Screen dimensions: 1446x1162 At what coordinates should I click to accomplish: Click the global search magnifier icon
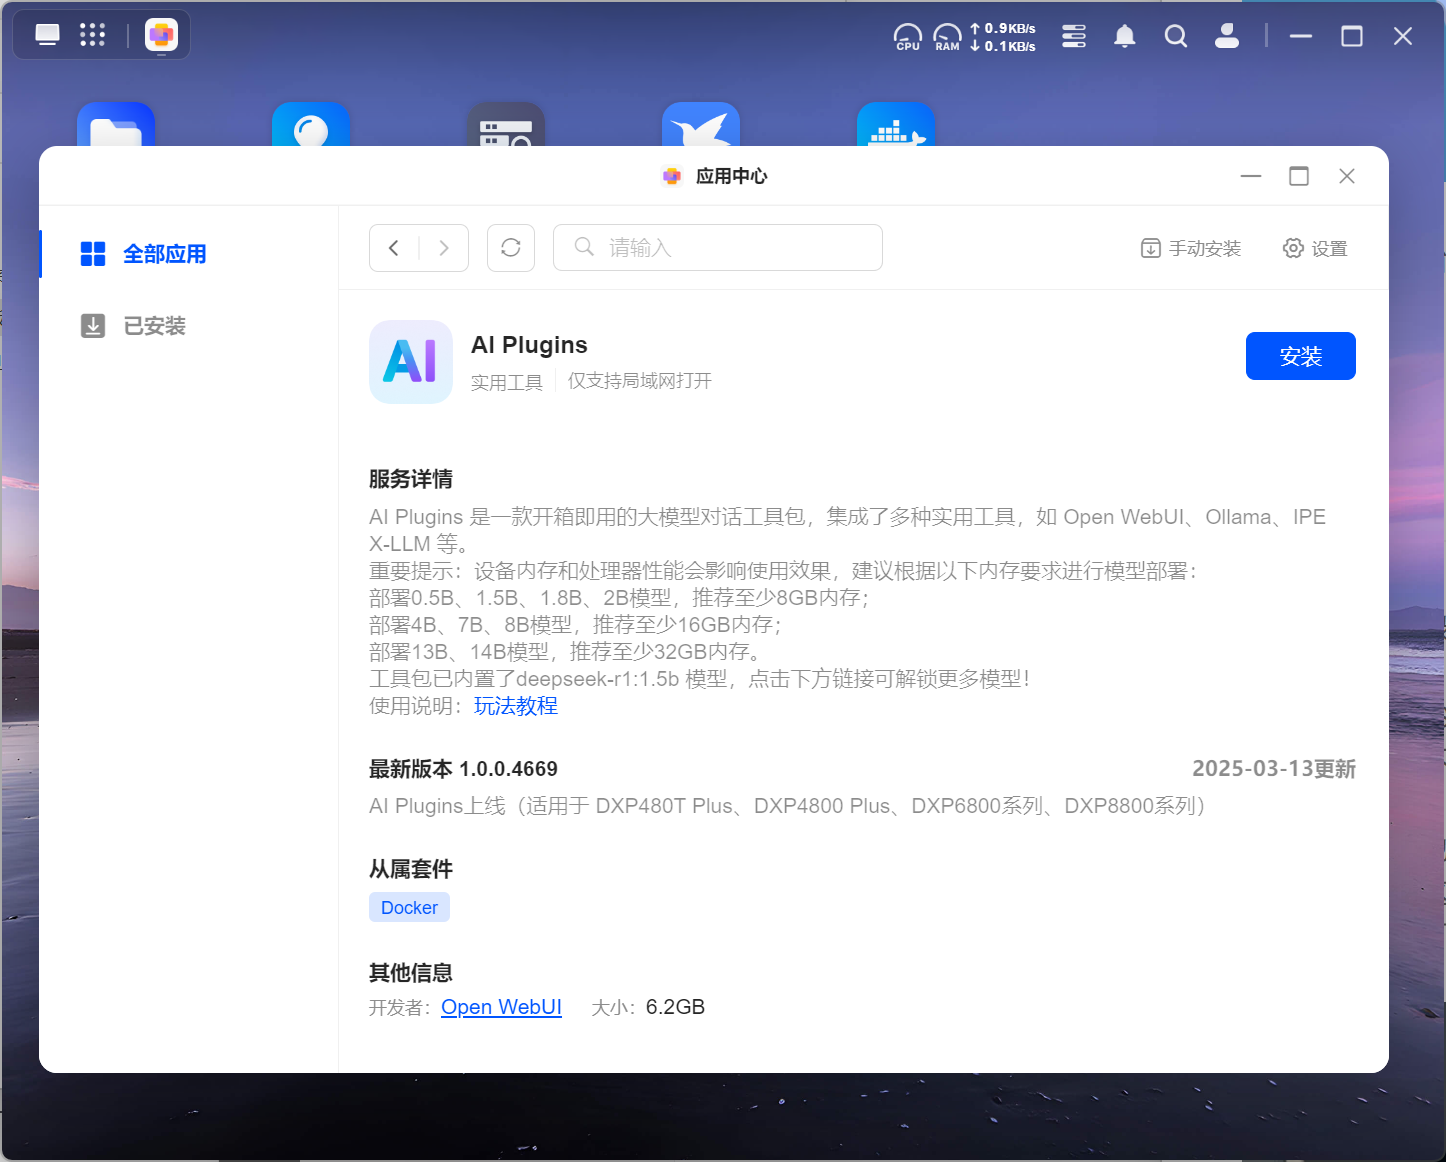tap(1176, 36)
